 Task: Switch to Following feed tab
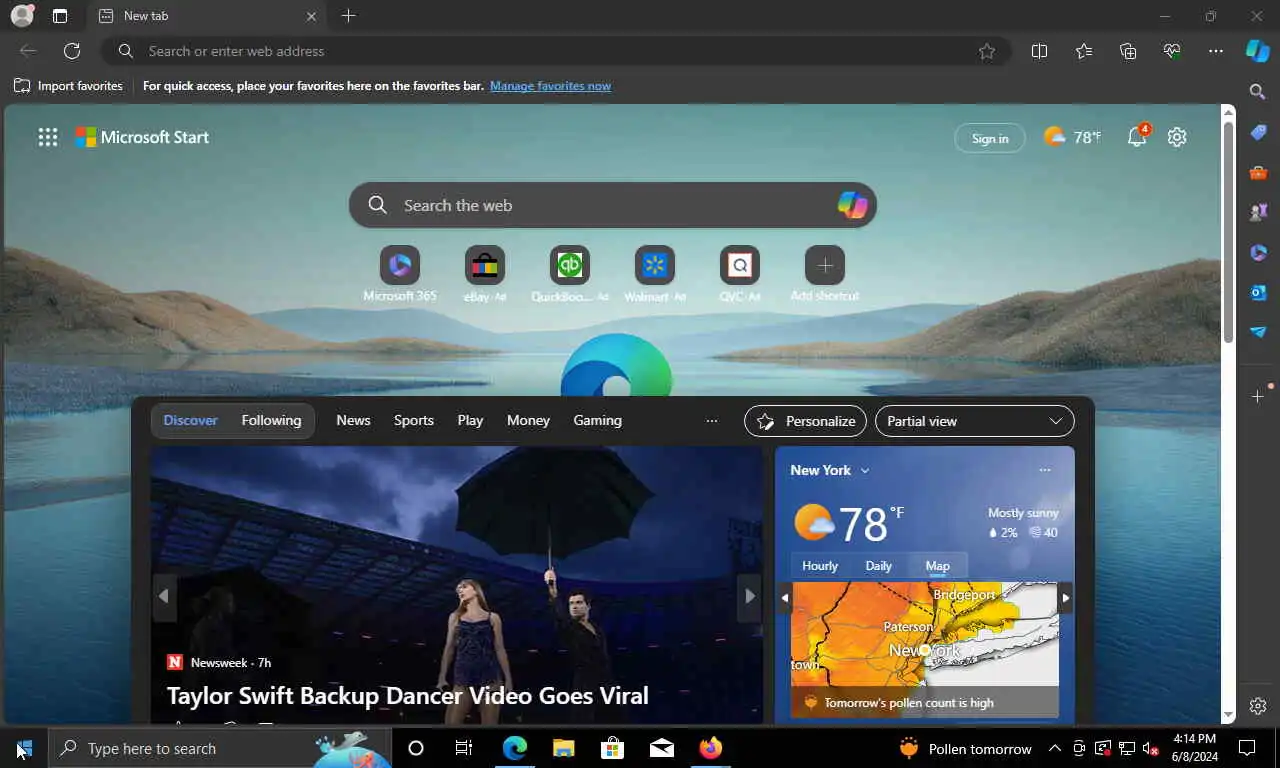[271, 421]
